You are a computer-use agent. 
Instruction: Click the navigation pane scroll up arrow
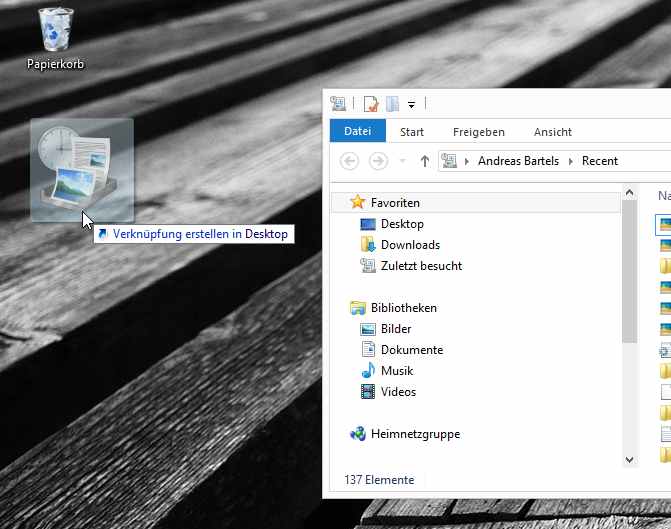tap(629, 193)
